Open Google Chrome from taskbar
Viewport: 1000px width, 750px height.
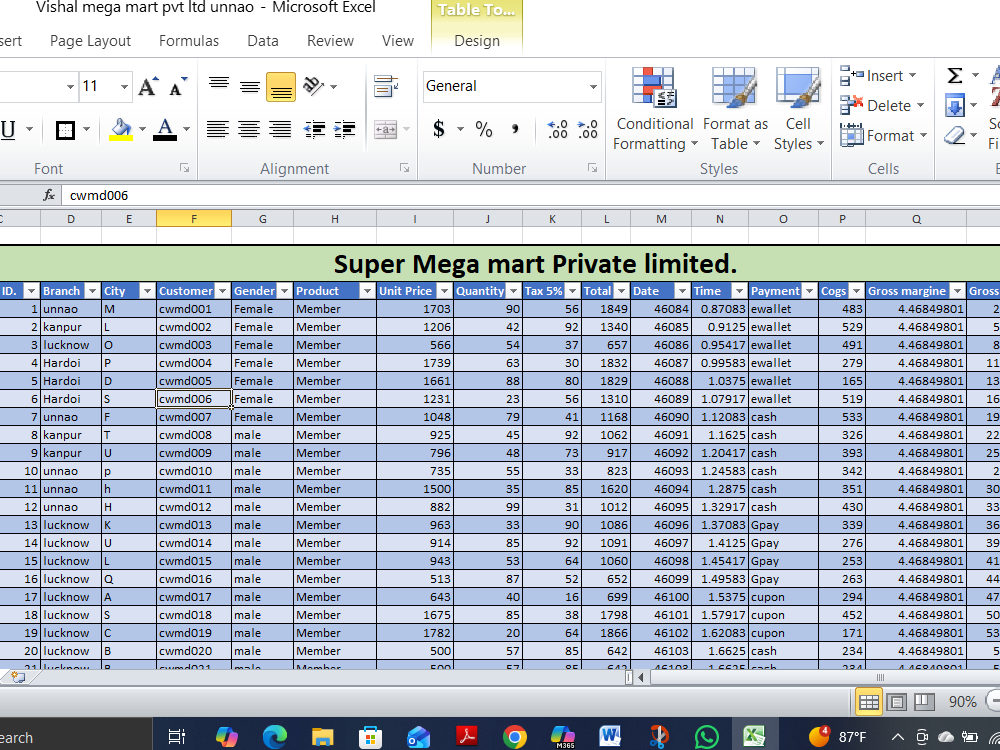pyautogui.click(x=515, y=737)
